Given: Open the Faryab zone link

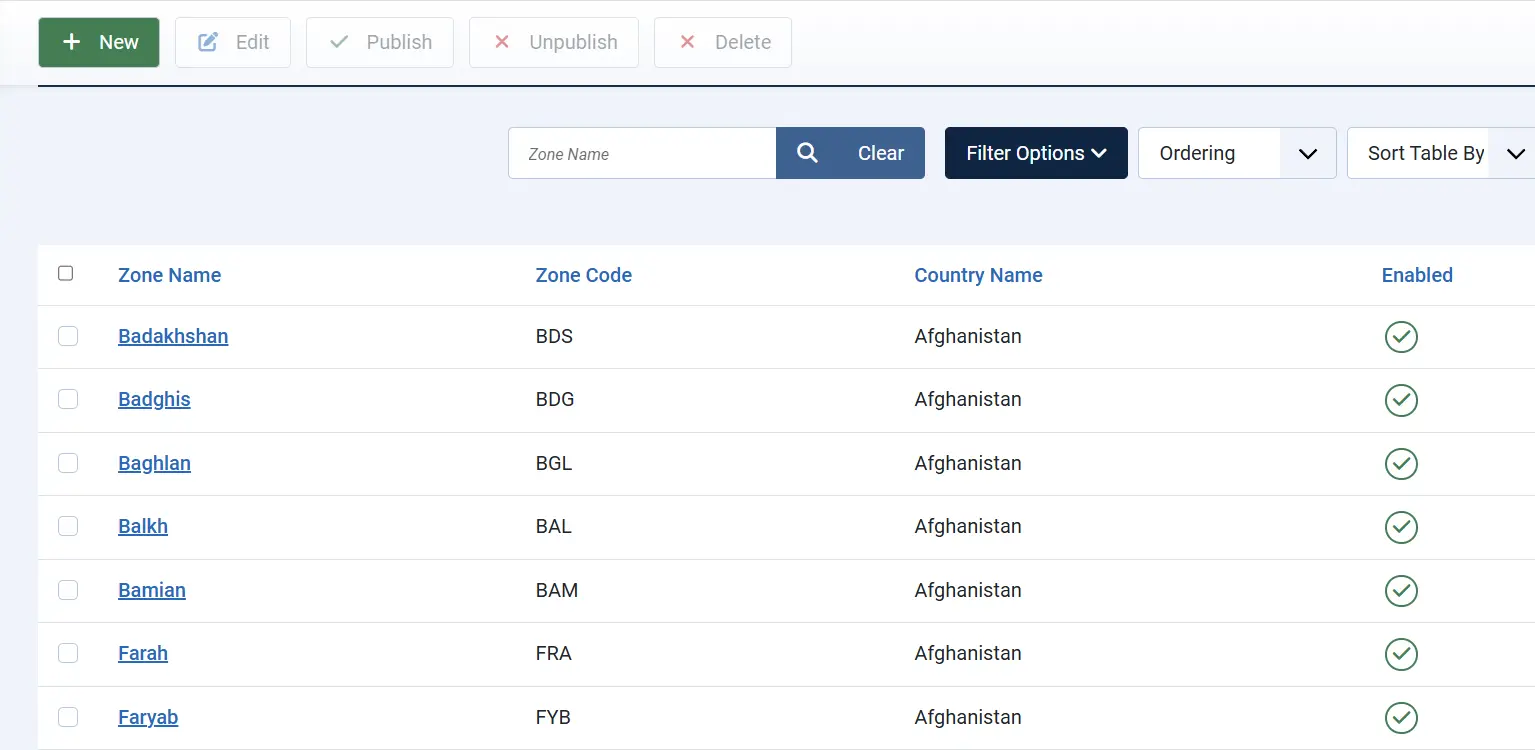Looking at the screenshot, I should pos(148,717).
